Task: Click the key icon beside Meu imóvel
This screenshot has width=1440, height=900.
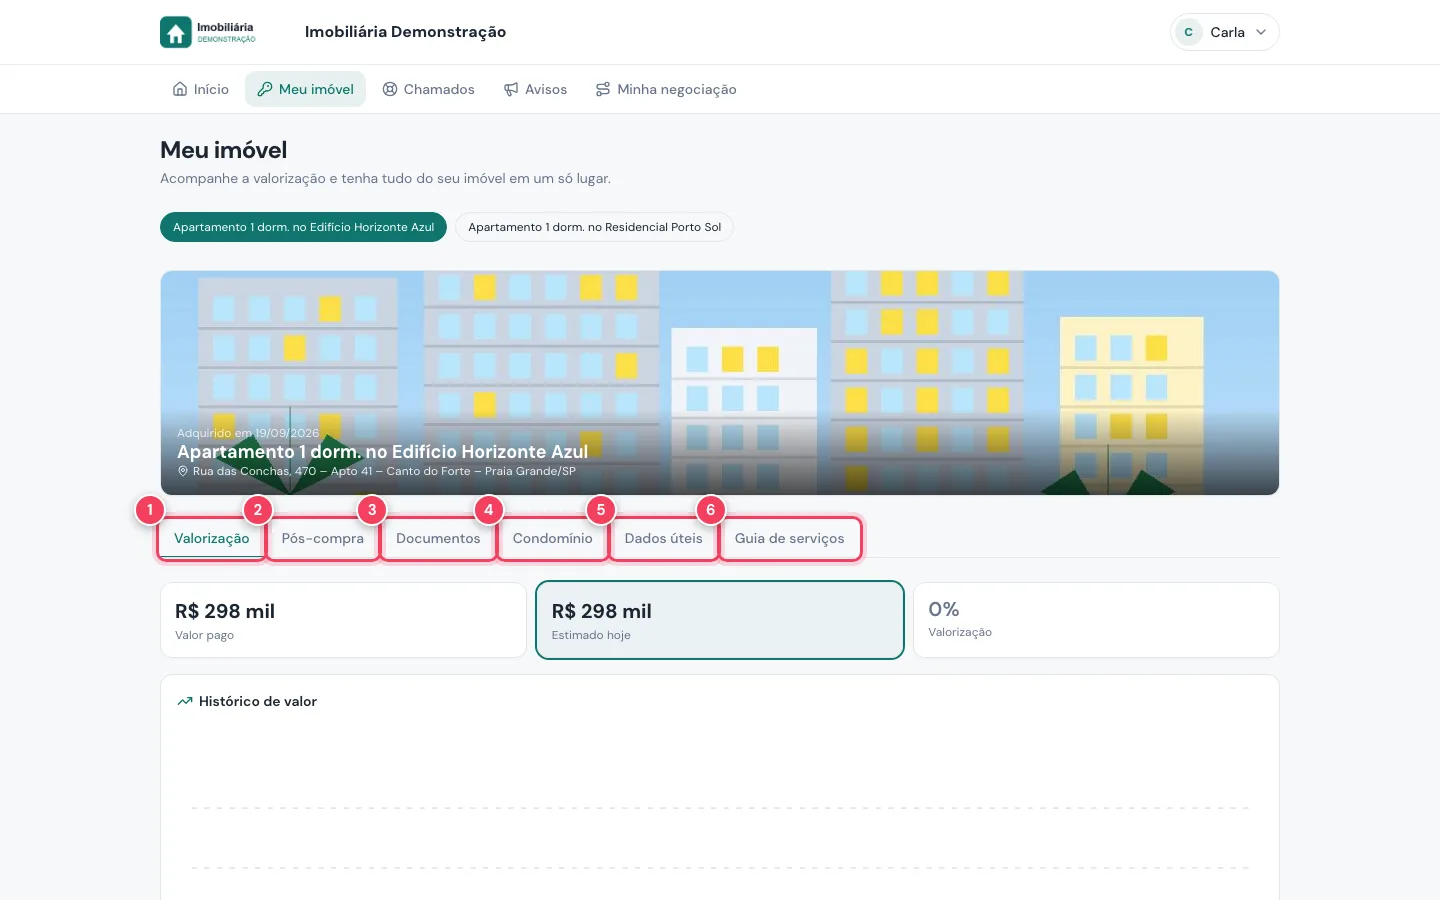Action: point(265,89)
